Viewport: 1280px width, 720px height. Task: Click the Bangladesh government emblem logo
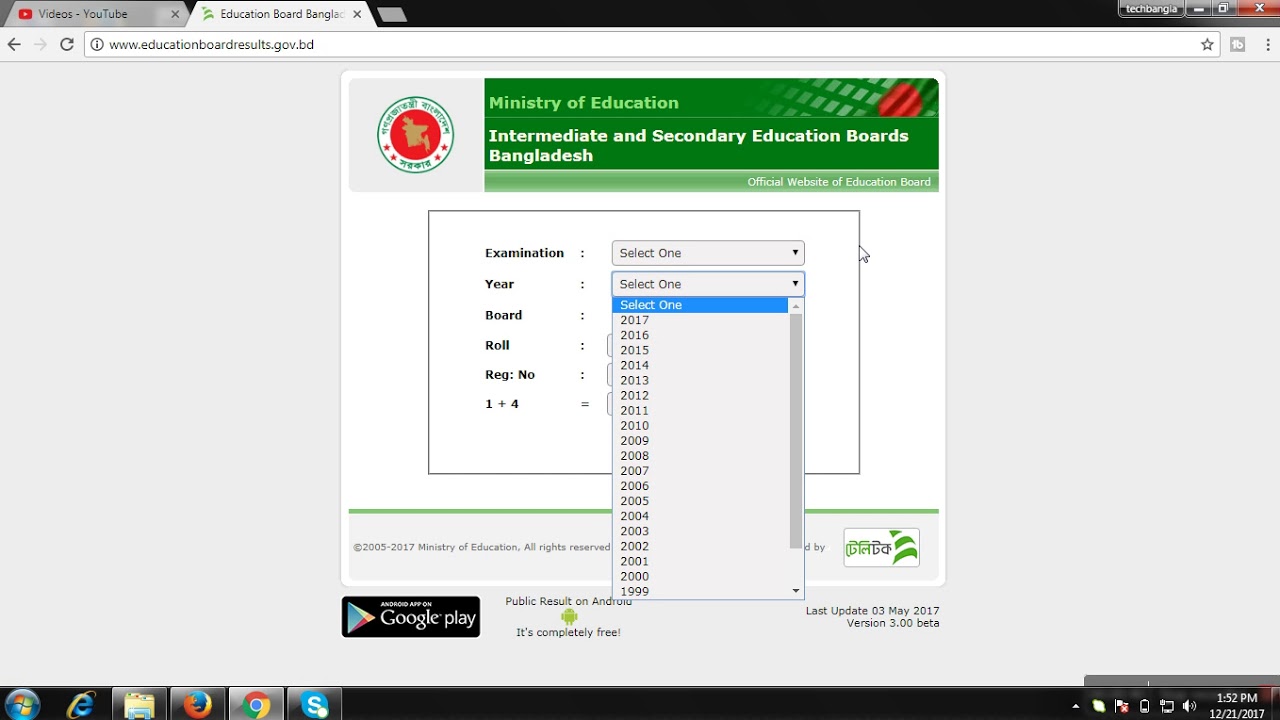415,134
